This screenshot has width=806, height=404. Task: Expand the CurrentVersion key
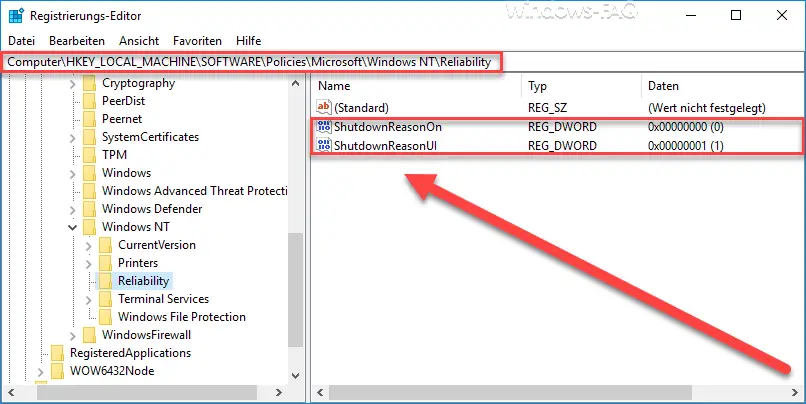coord(88,245)
